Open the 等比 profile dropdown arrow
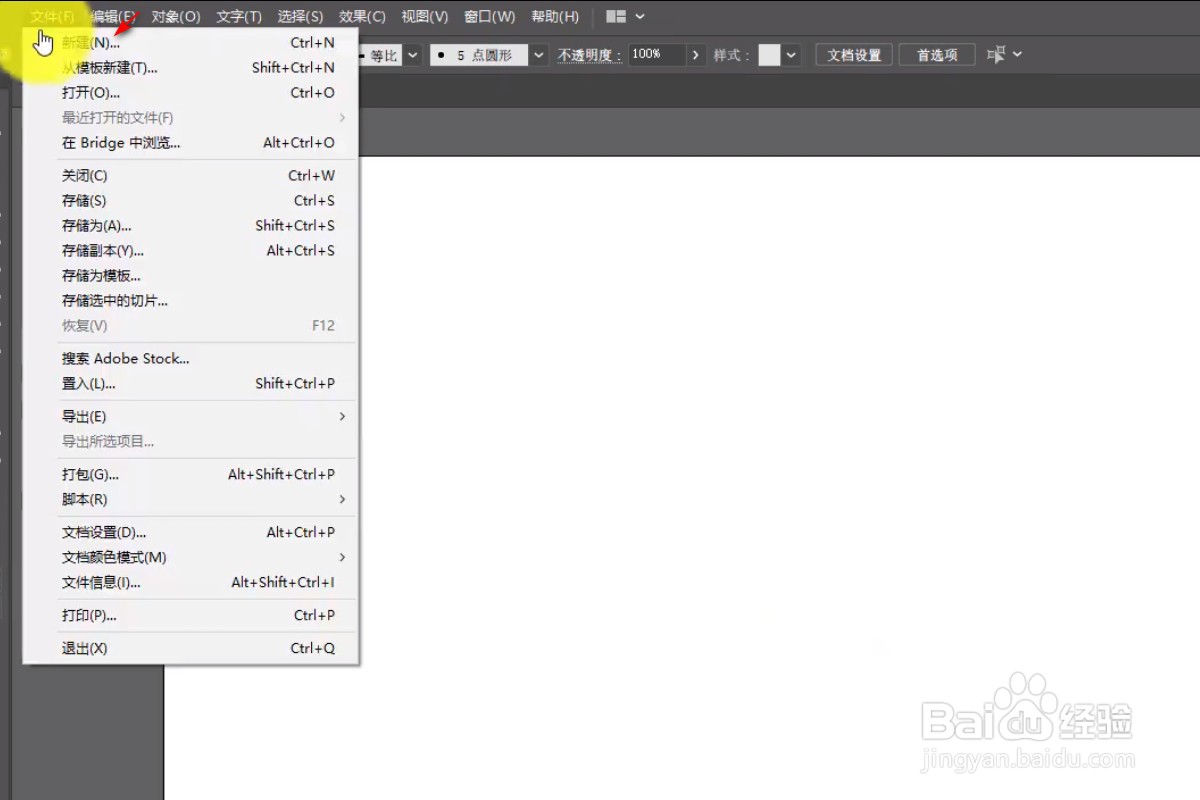Image resolution: width=1200 pixels, height=800 pixels. 412,55
